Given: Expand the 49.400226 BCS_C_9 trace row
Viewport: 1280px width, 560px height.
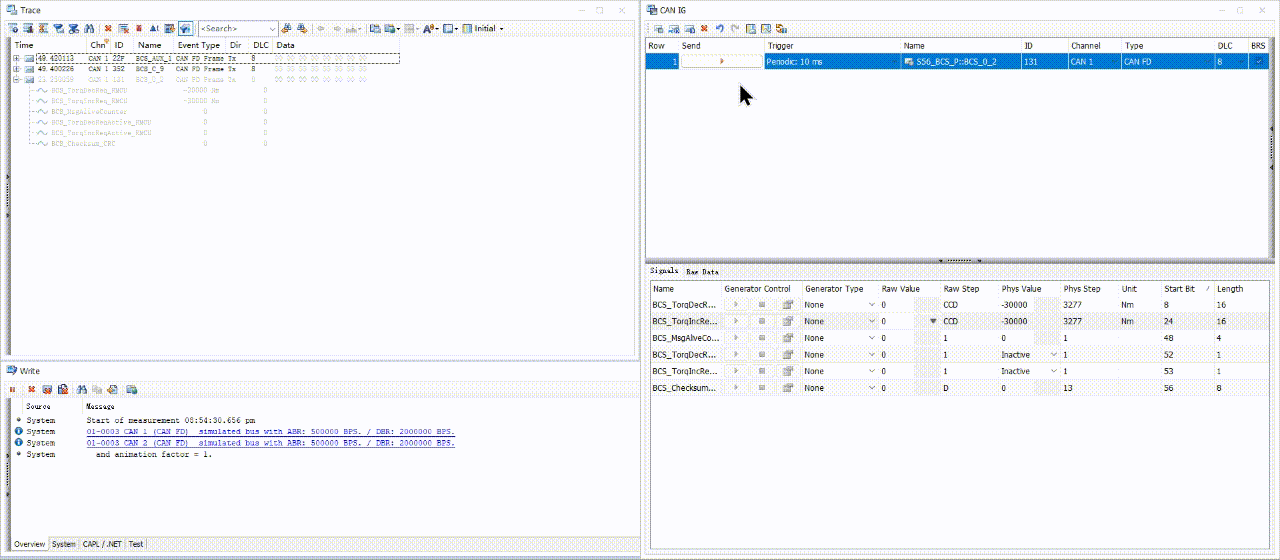Looking at the screenshot, I should tap(16, 69).
